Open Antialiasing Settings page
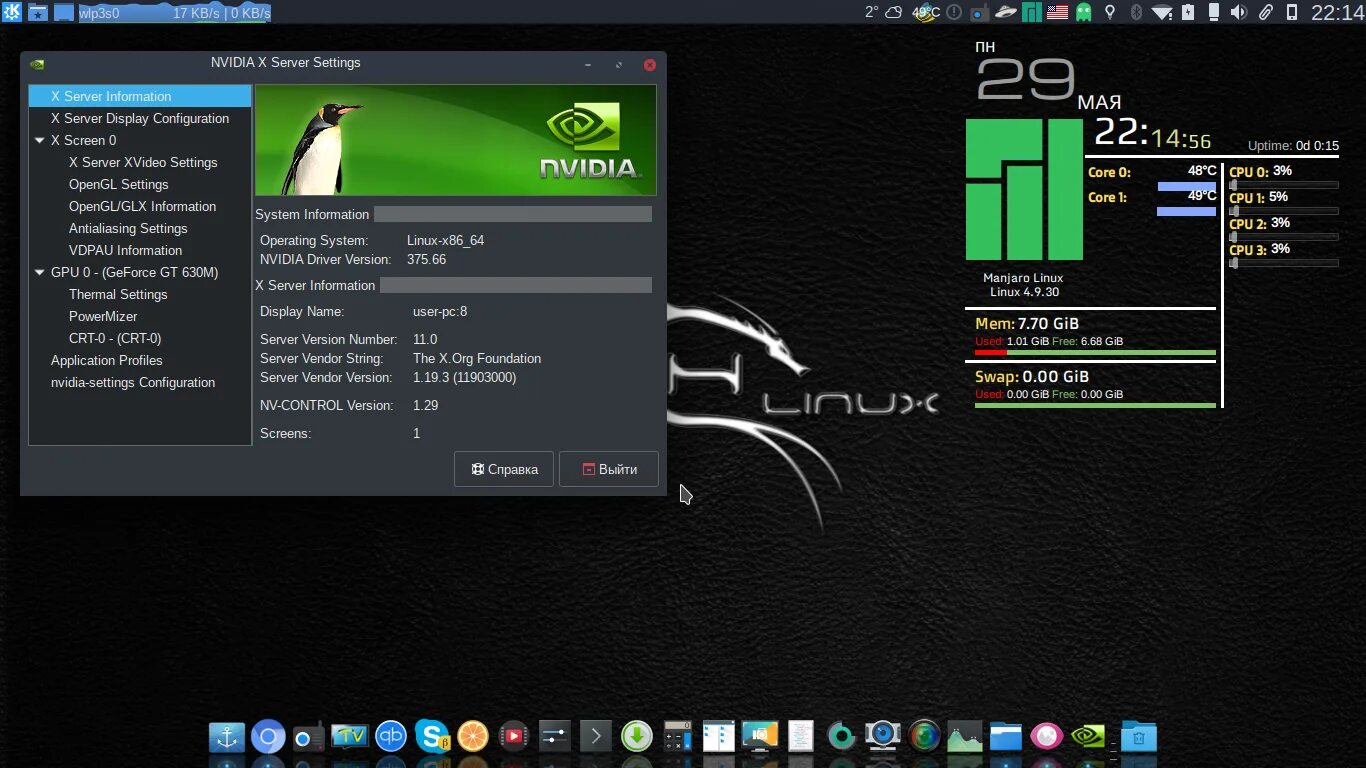This screenshot has height=768, width=1366. click(x=128, y=228)
